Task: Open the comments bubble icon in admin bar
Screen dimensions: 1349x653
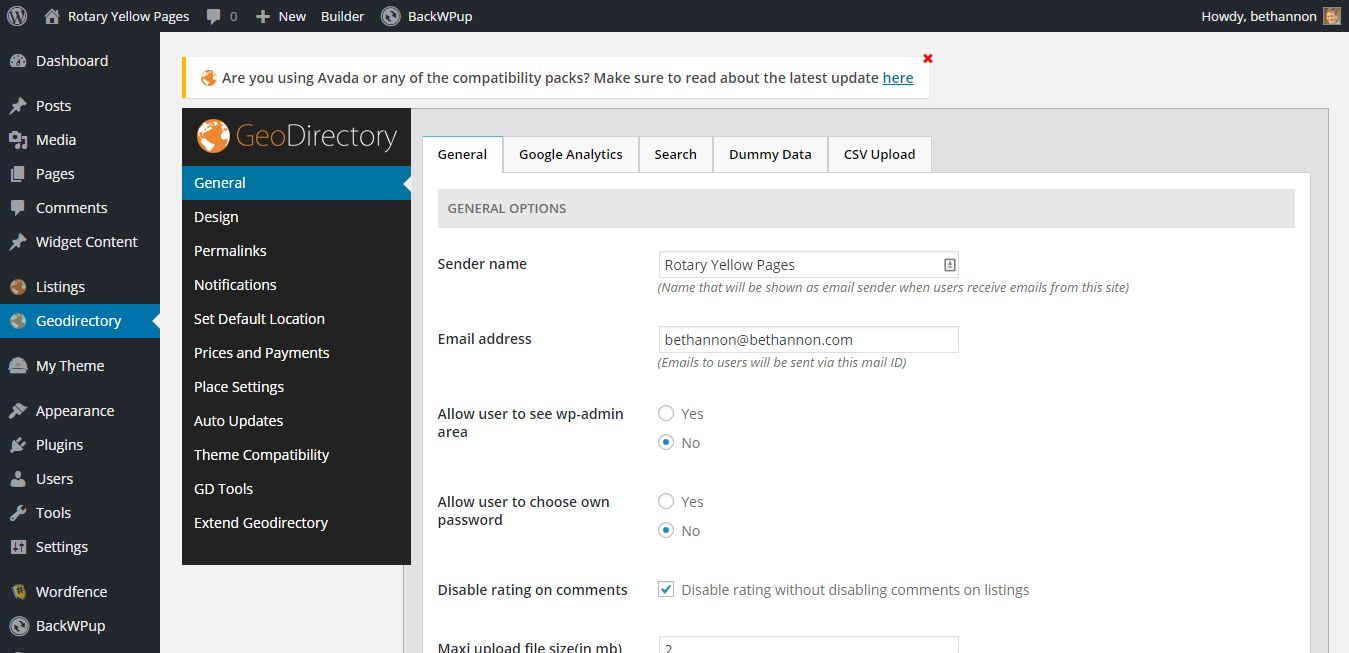Action: (x=213, y=16)
